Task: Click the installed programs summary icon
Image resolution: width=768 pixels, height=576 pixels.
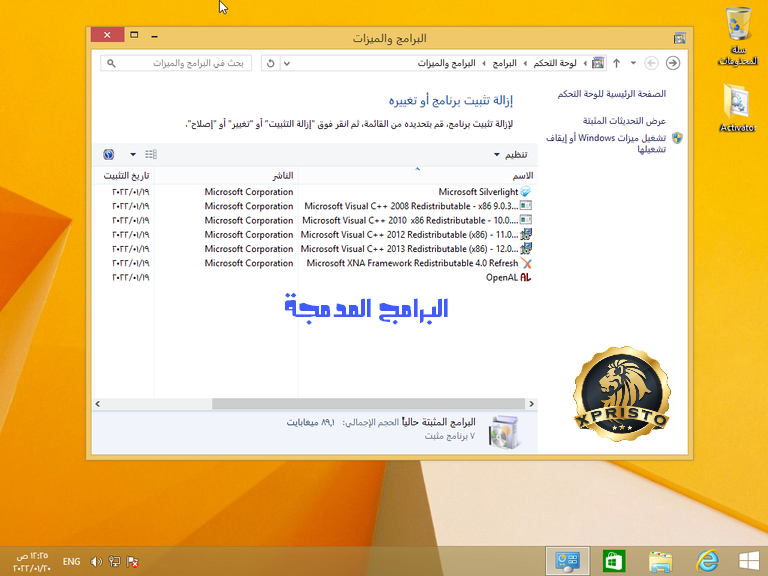Action: [x=504, y=431]
